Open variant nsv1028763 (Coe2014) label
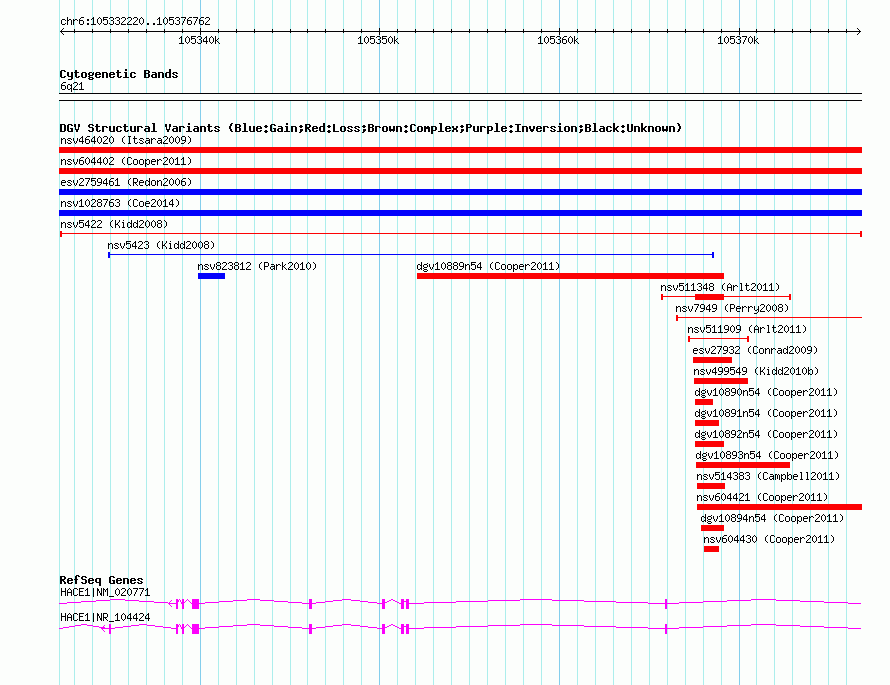The width and height of the screenshot is (890, 685). [x=120, y=203]
